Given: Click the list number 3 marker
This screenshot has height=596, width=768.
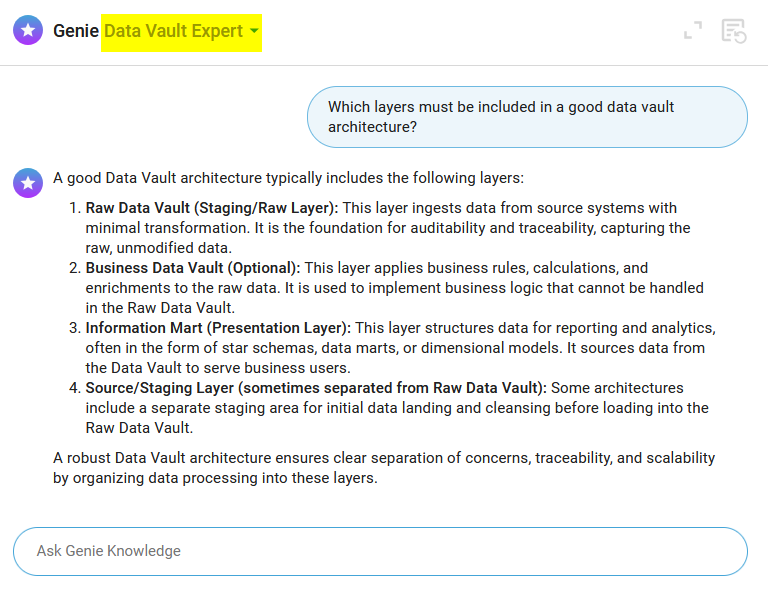Looking at the screenshot, I should click(x=74, y=328).
